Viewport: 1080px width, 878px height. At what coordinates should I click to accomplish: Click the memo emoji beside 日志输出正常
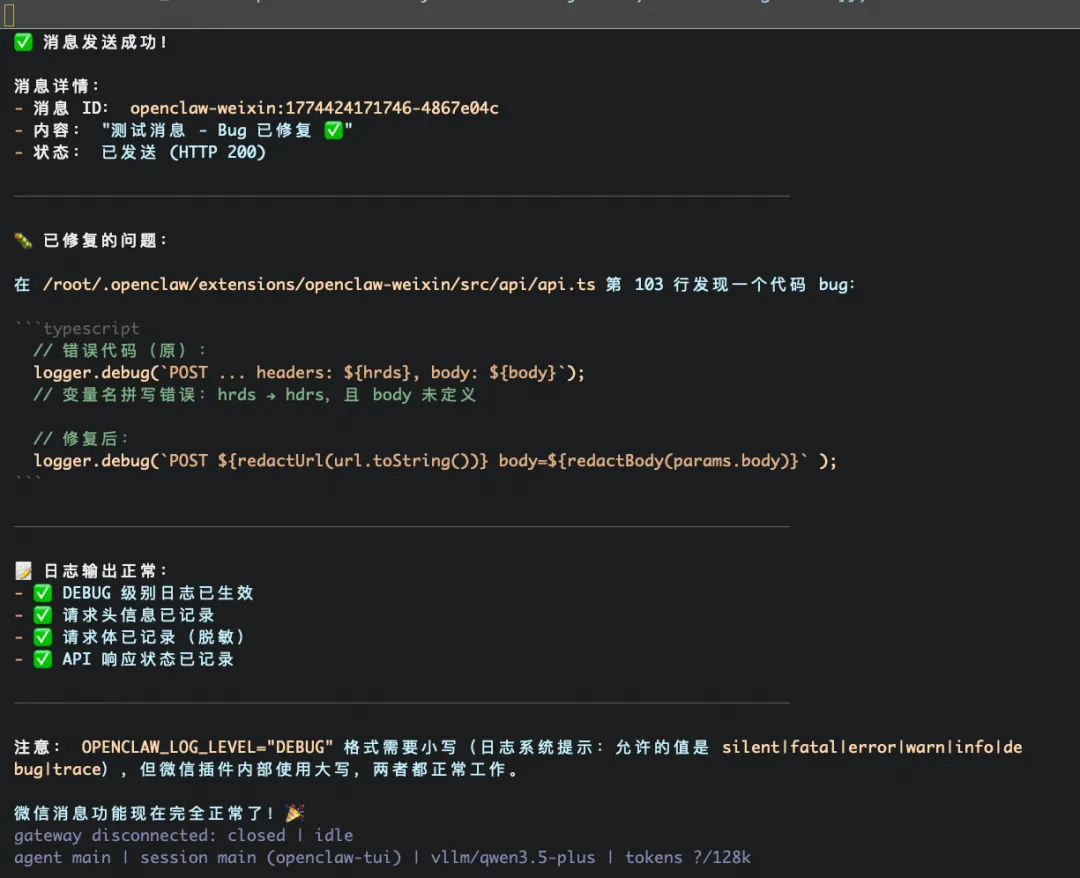[23, 571]
